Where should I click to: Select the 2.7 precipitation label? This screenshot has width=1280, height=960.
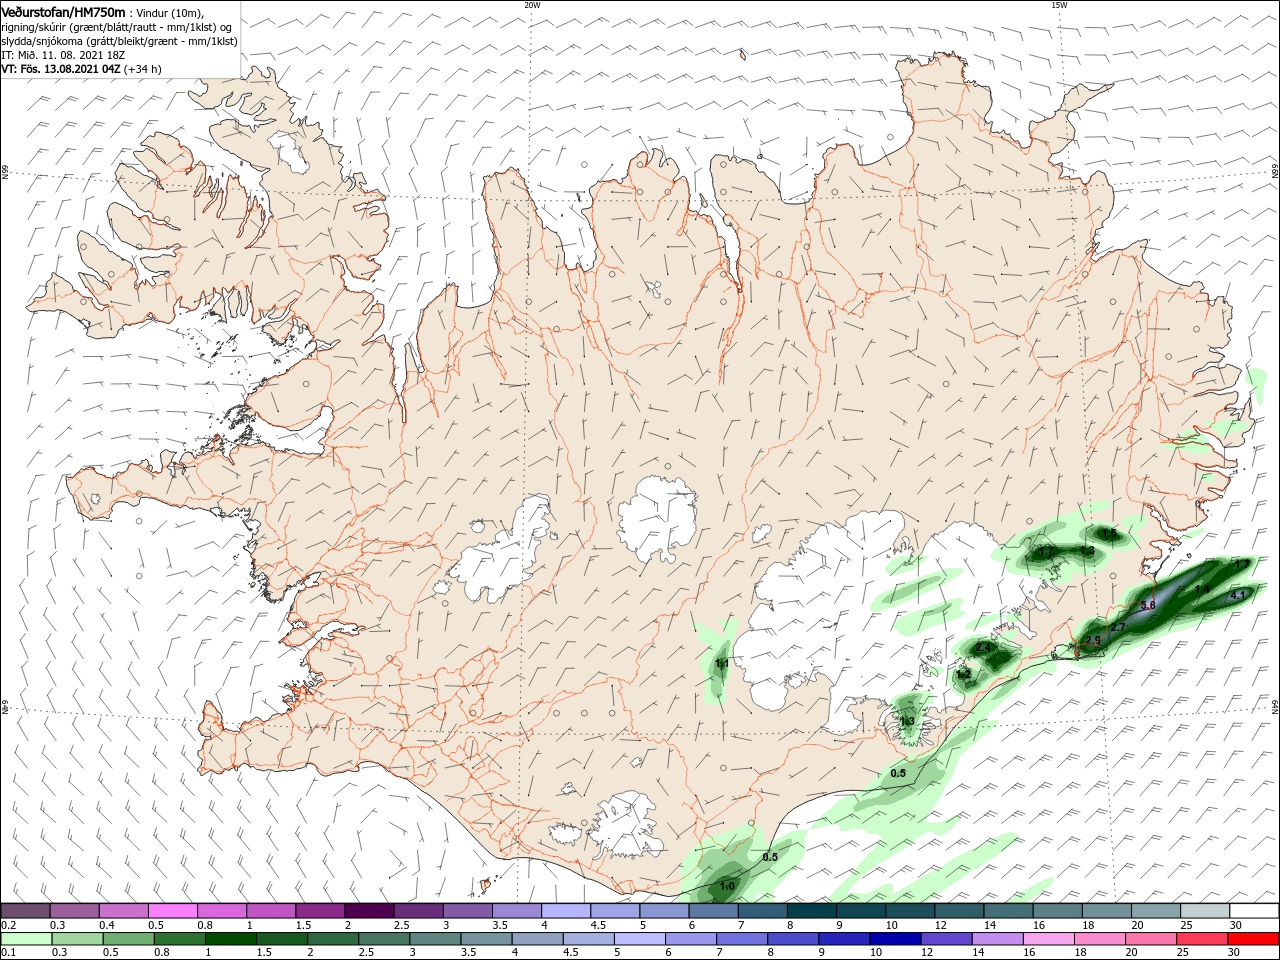click(1118, 627)
